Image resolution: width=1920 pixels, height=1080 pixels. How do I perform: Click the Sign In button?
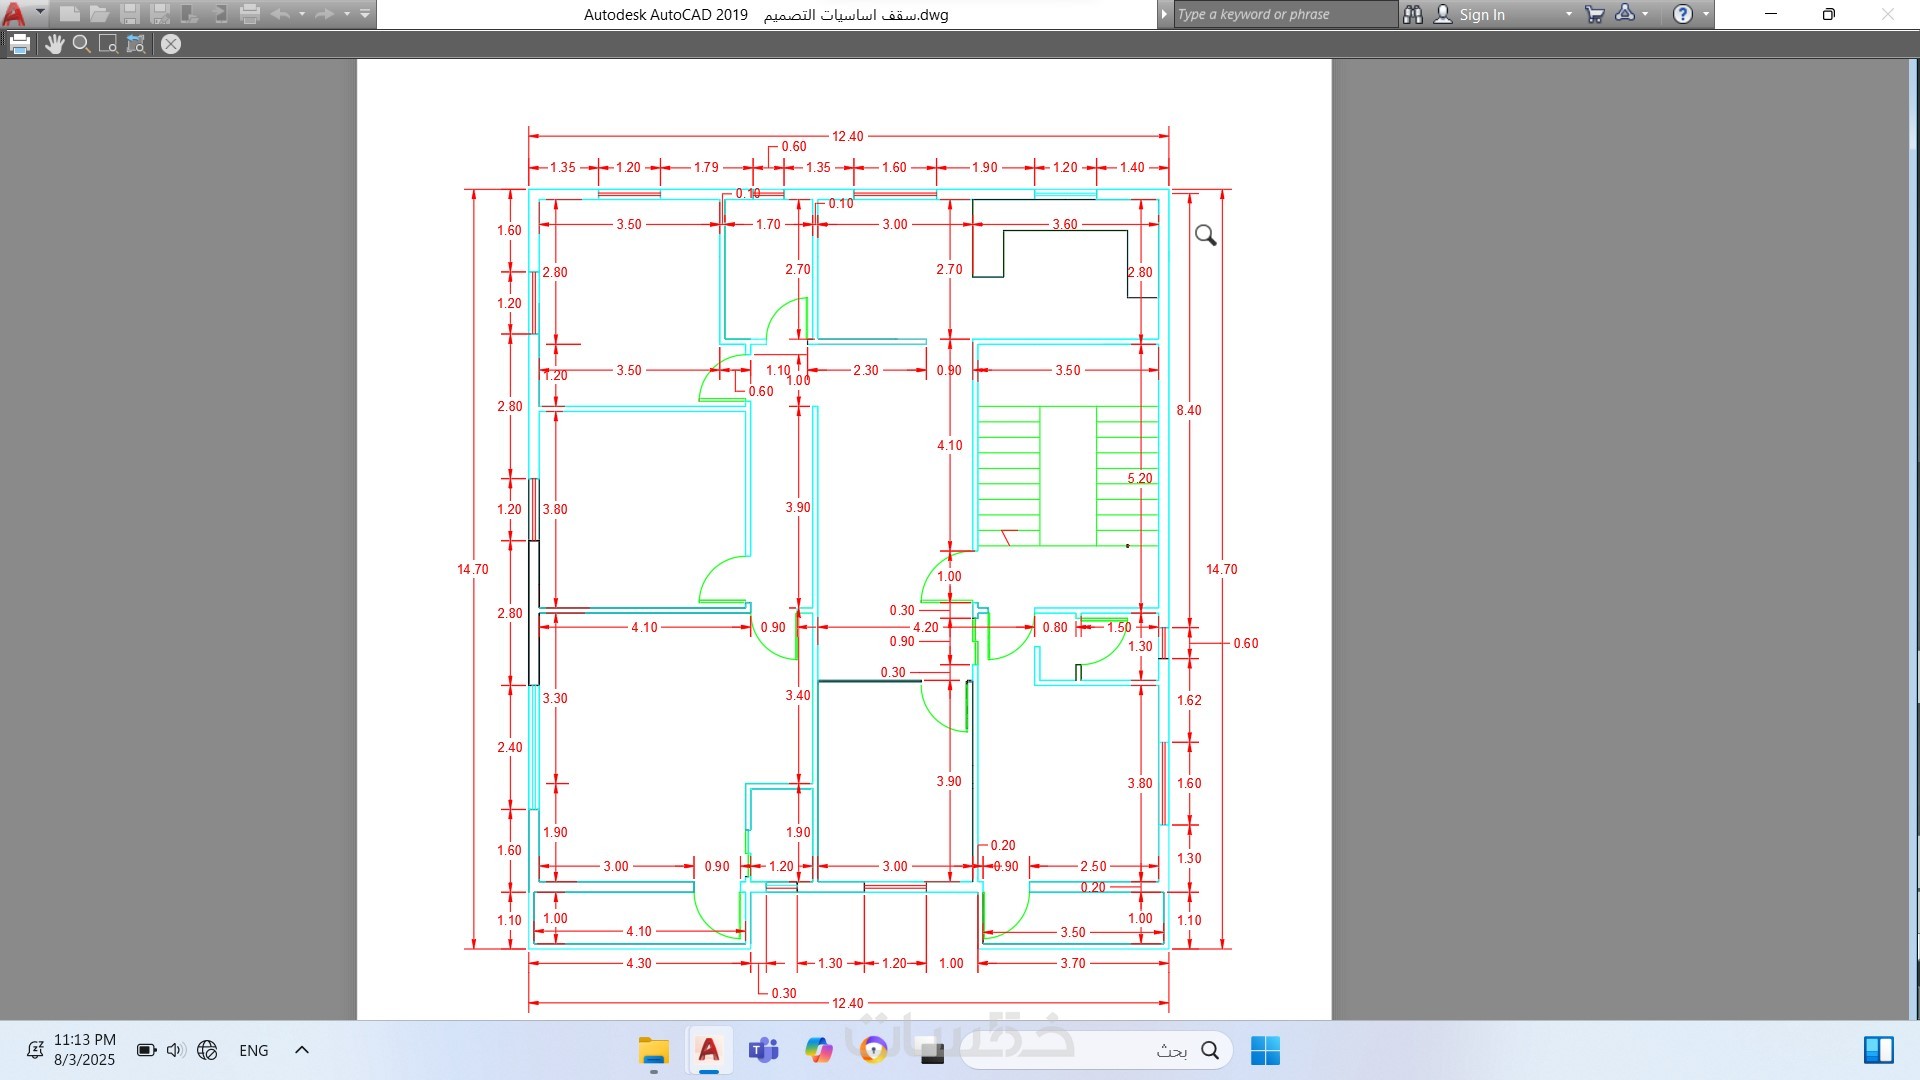pos(1470,14)
